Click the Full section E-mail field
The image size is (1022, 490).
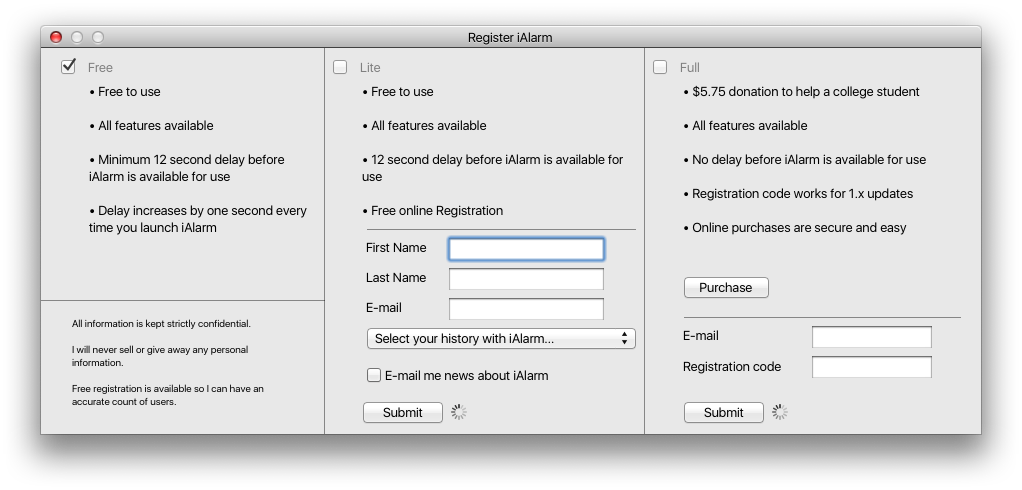pos(871,337)
